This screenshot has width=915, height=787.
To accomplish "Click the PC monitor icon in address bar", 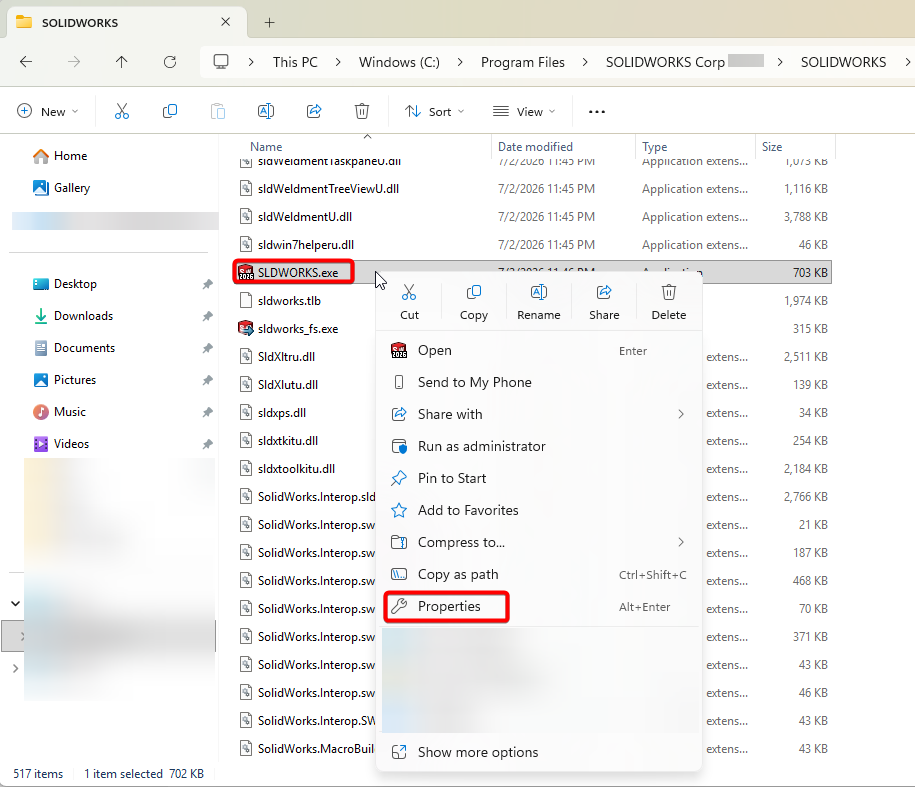I will coord(221,62).
